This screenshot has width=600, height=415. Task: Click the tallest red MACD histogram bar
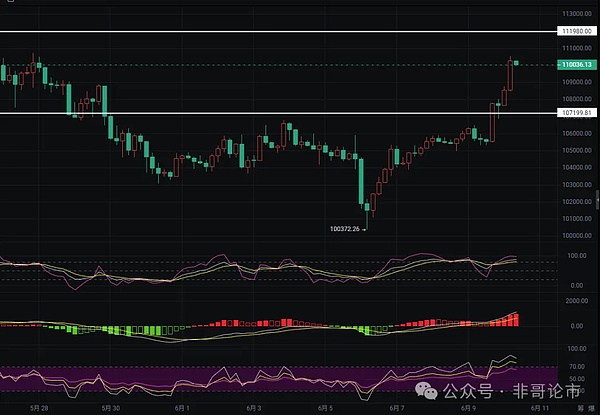[x=517, y=319]
